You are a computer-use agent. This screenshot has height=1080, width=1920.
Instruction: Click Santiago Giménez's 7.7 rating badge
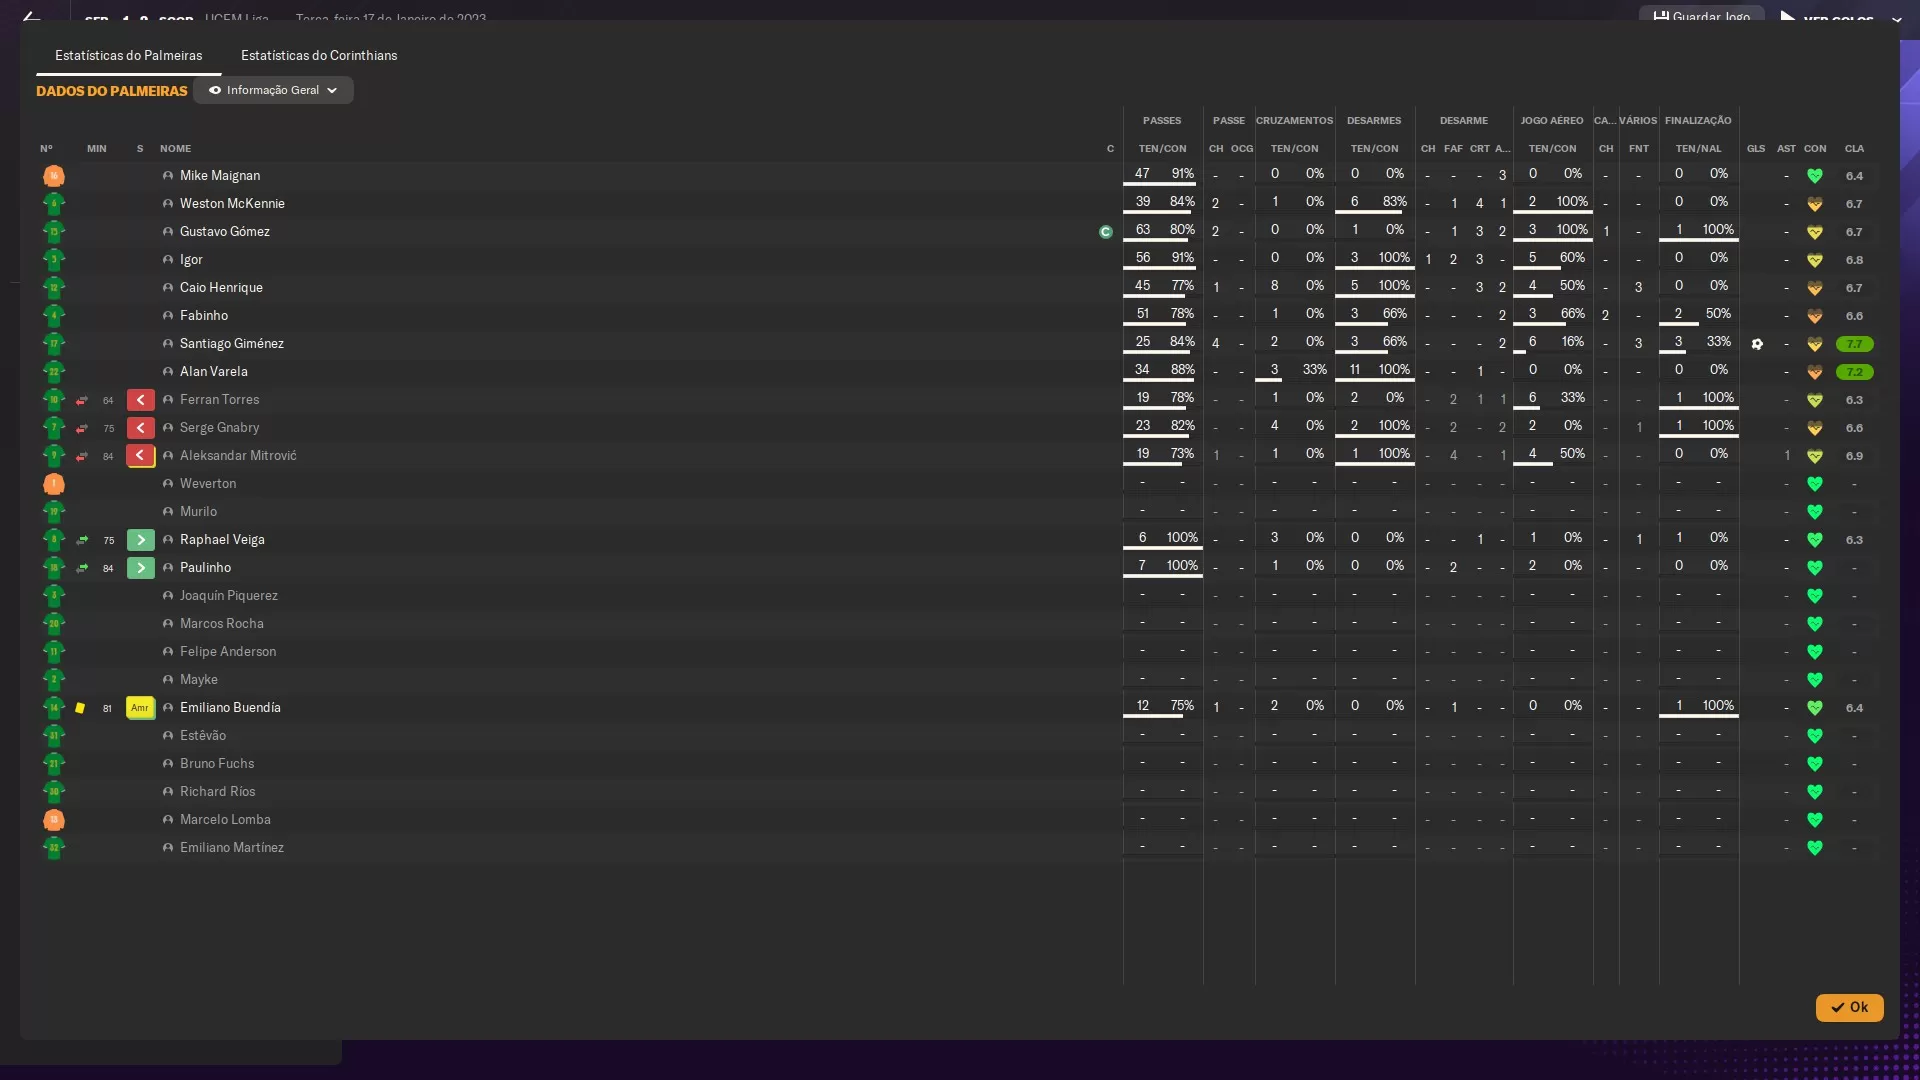click(1854, 344)
